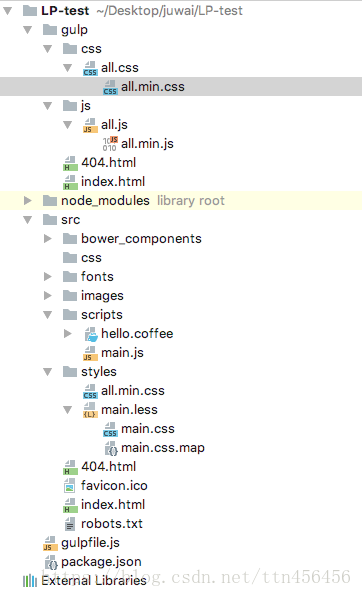Select the 'images' folder name
362x597 pixels.
click(102, 296)
